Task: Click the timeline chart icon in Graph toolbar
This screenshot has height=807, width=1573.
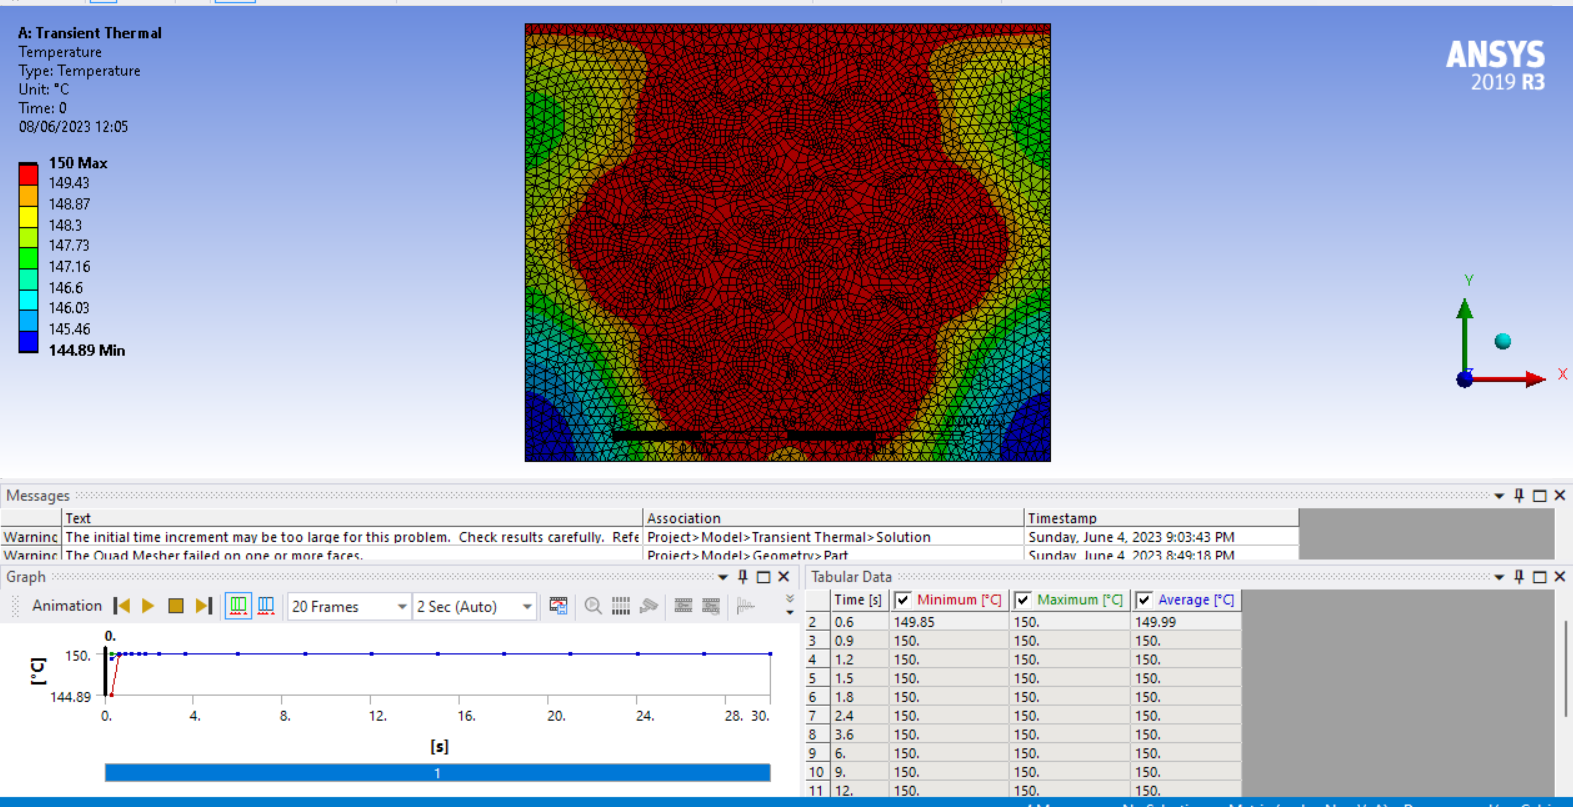Action: 746,606
